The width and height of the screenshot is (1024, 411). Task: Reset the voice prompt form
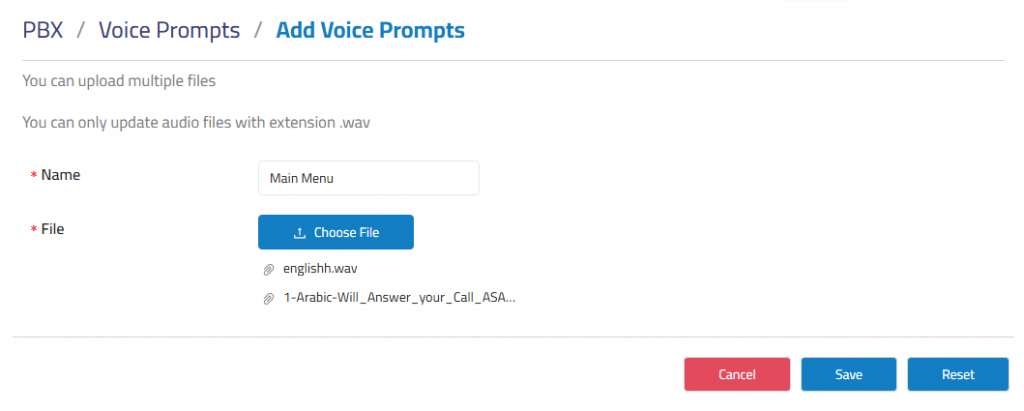[958, 374]
